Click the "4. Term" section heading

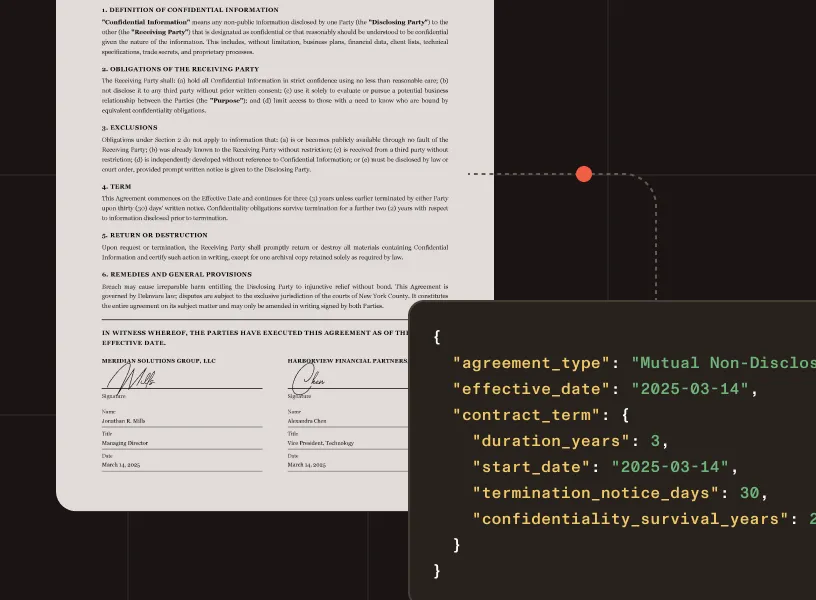(x=117, y=186)
